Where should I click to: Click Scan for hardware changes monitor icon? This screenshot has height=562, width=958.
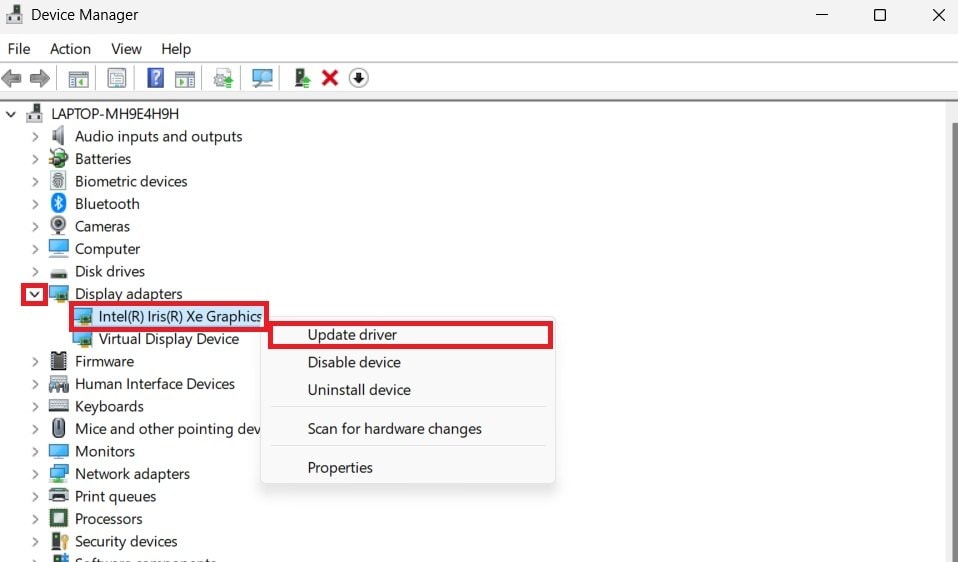262,78
